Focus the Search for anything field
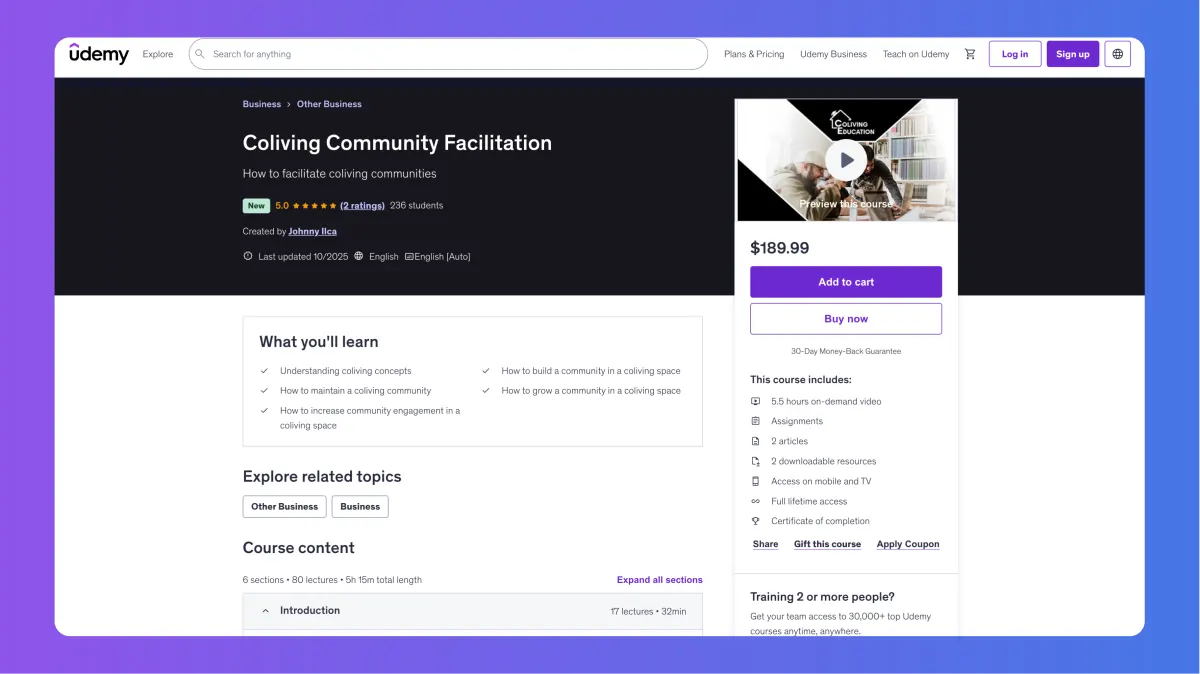This screenshot has height=674, width=1200. (448, 54)
